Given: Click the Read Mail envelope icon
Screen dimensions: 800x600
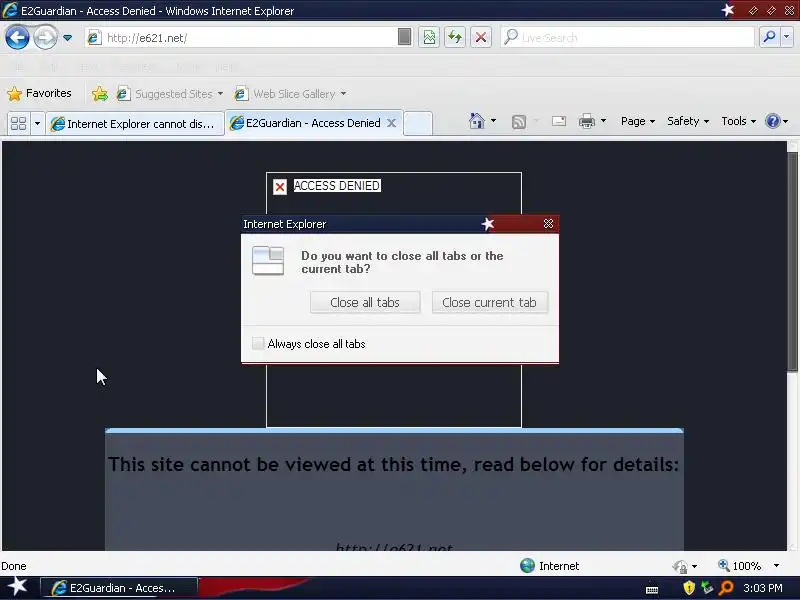Looking at the screenshot, I should [559, 121].
